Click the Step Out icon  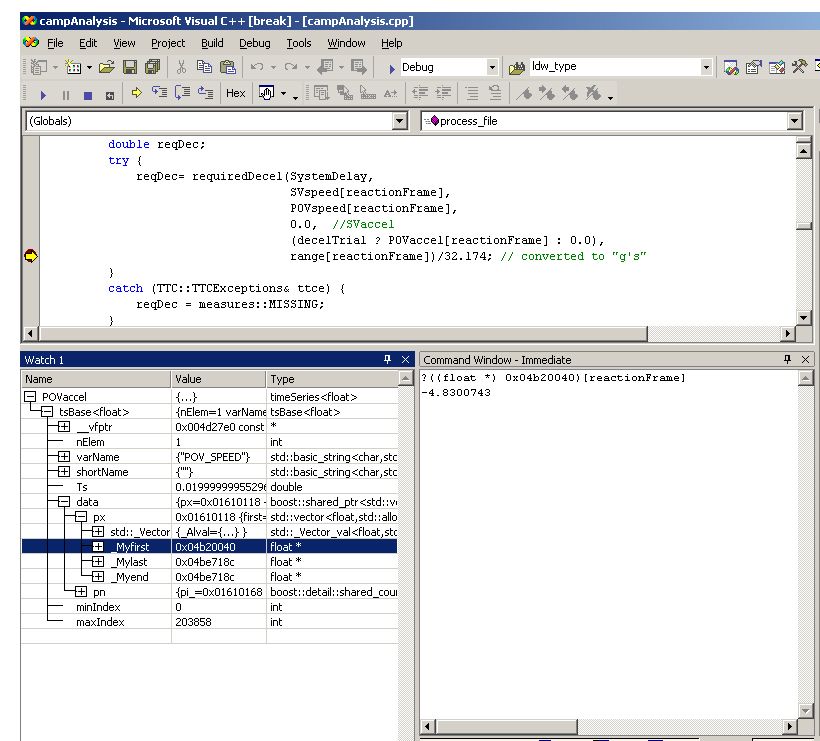pos(206,93)
